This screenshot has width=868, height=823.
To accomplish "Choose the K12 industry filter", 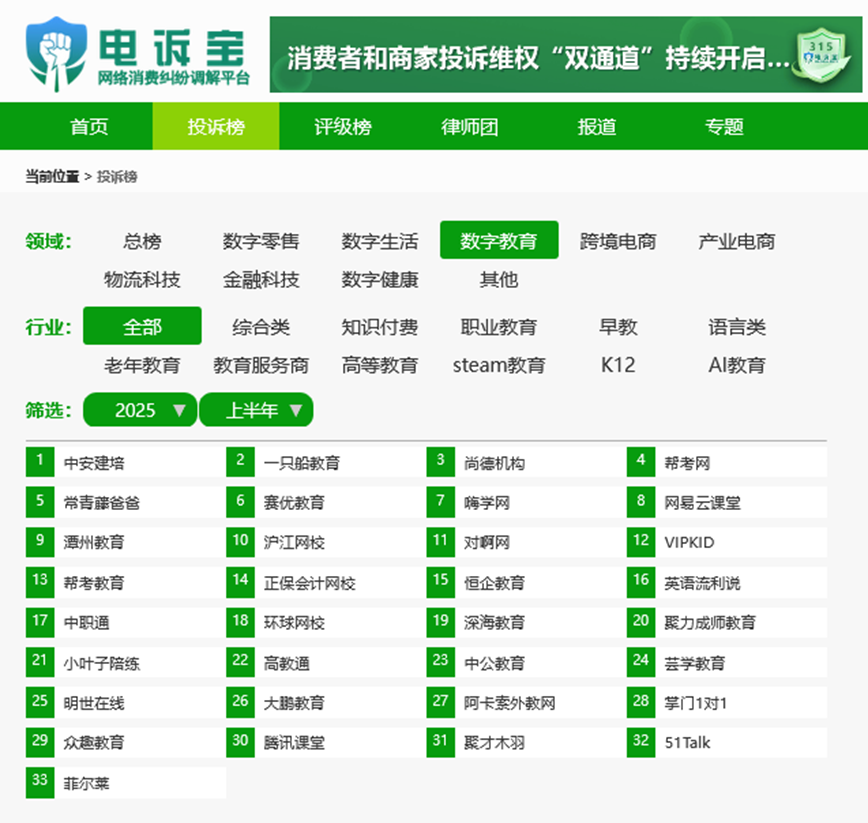I will 618,365.
